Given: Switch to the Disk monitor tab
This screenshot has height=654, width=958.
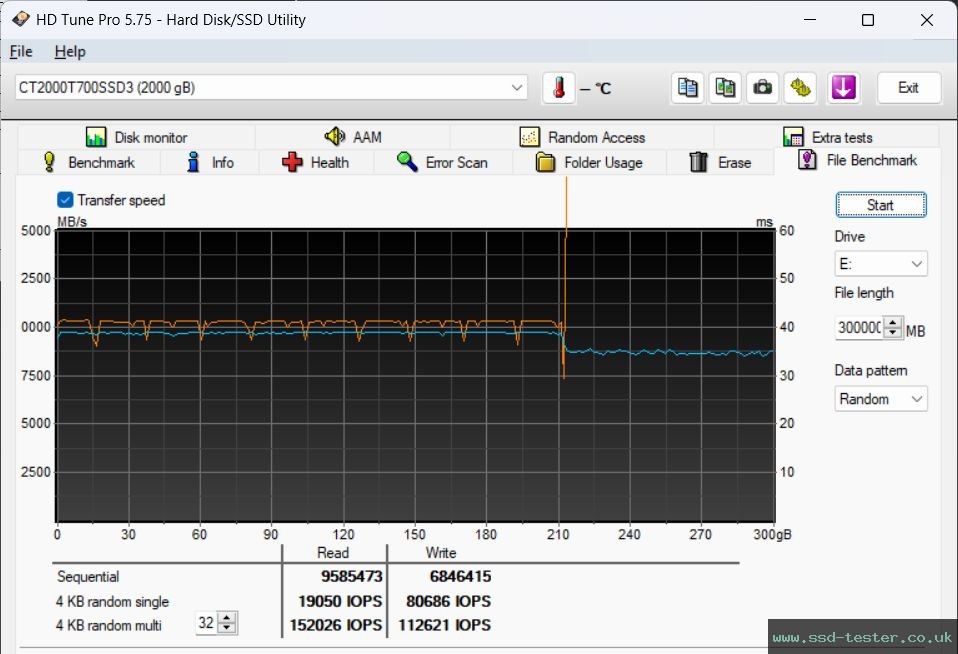Looking at the screenshot, I should click(136, 137).
